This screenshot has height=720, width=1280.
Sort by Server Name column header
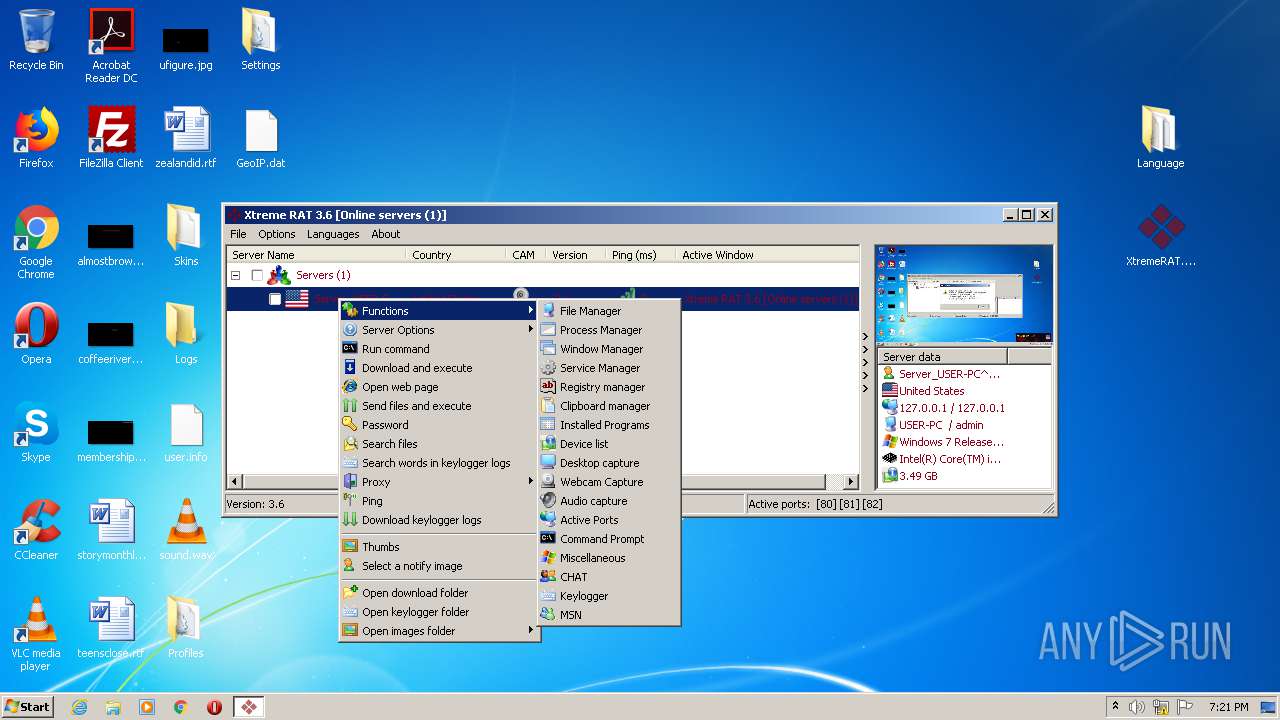pos(316,255)
